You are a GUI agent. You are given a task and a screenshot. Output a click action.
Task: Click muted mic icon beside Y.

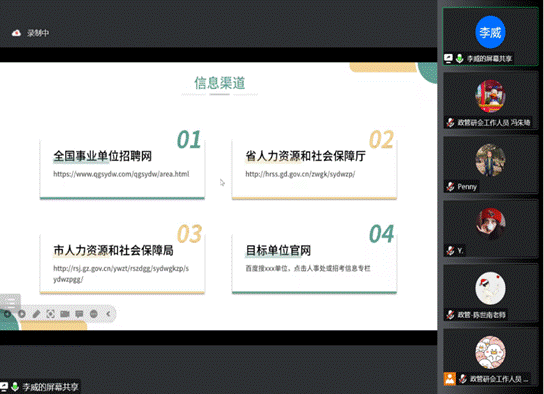coord(450,250)
